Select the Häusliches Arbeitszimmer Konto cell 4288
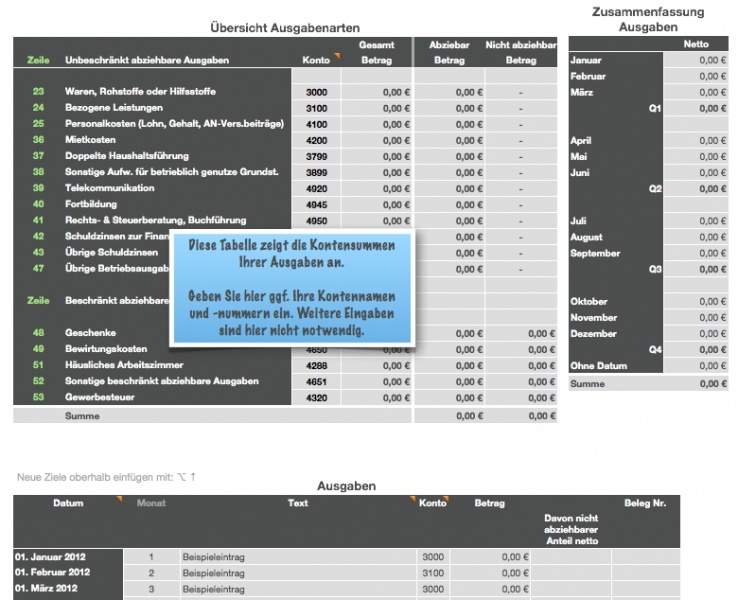738x600 pixels. 317,365
